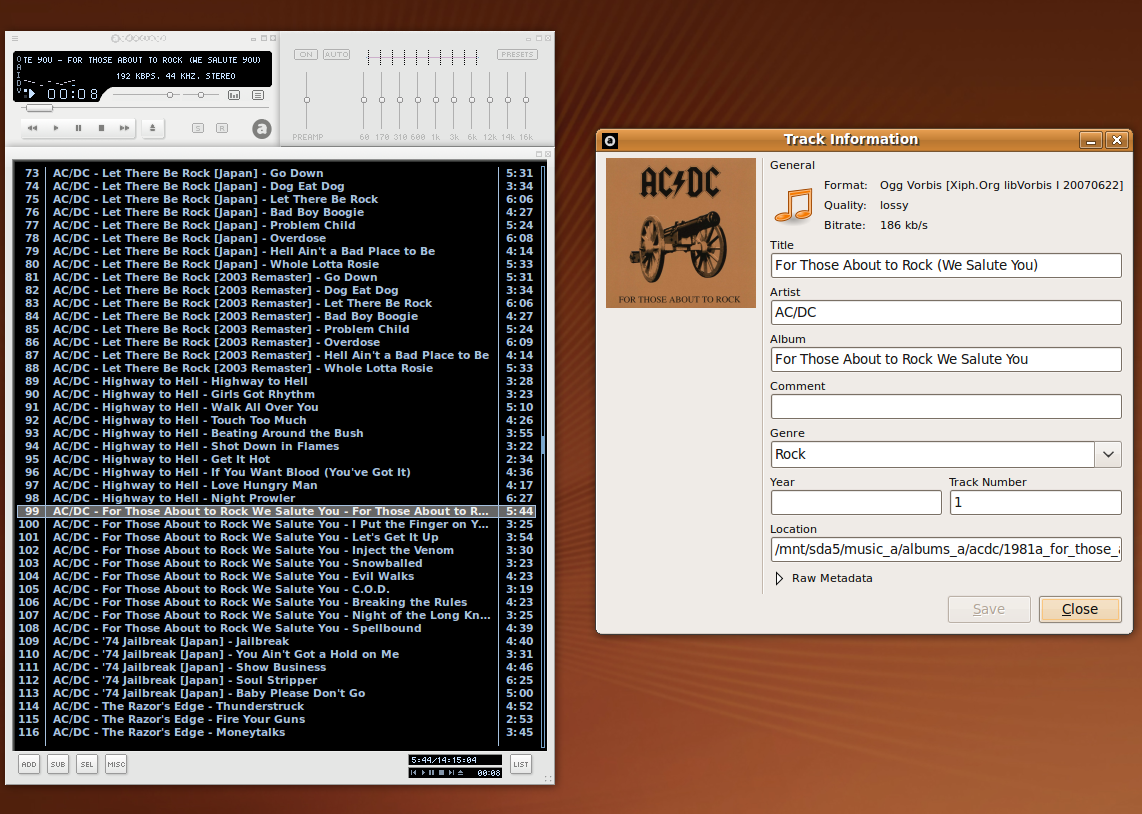This screenshot has width=1142, height=814.
Task: Click the playlist resize grip in the corner
Action: (x=548, y=779)
